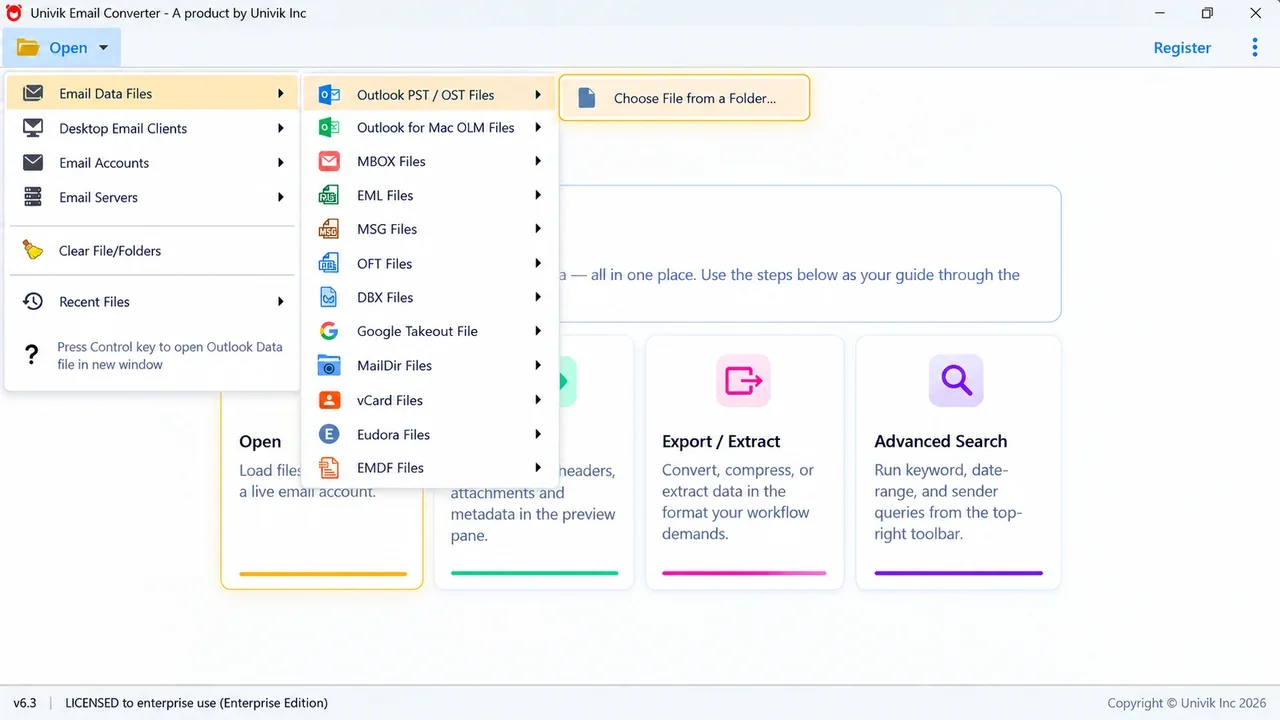Click the v6.3 version label

point(25,703)
